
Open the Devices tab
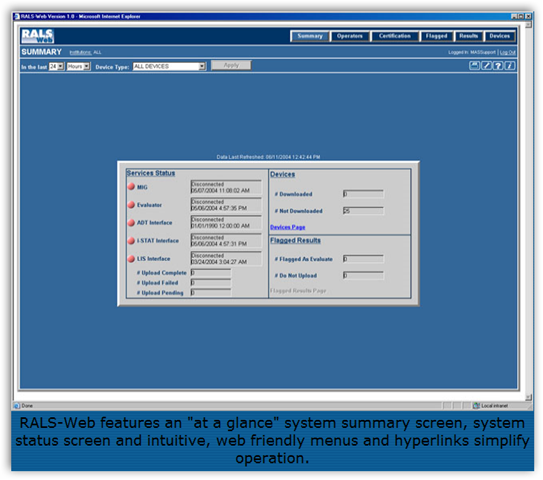pyautogui.click(x=500, y=36)
